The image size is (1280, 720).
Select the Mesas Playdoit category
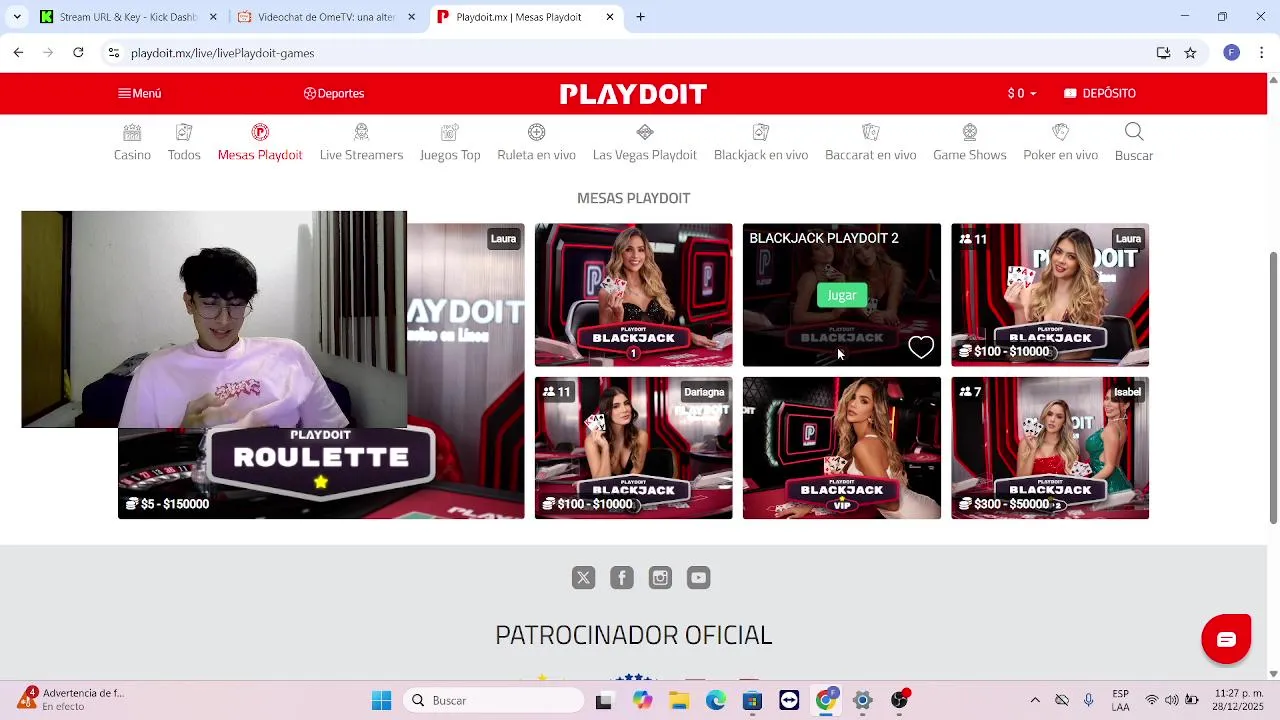[x=260, y=142]
